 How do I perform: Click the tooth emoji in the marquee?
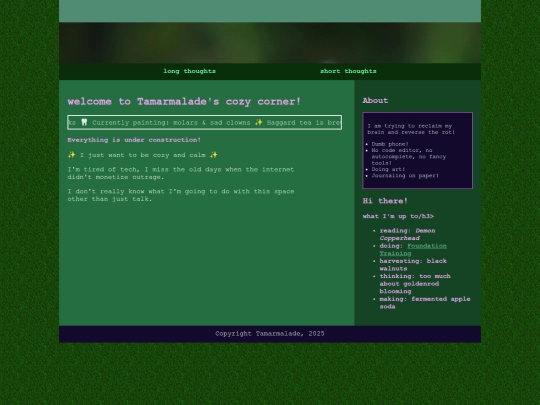click(x=84, y=122)
